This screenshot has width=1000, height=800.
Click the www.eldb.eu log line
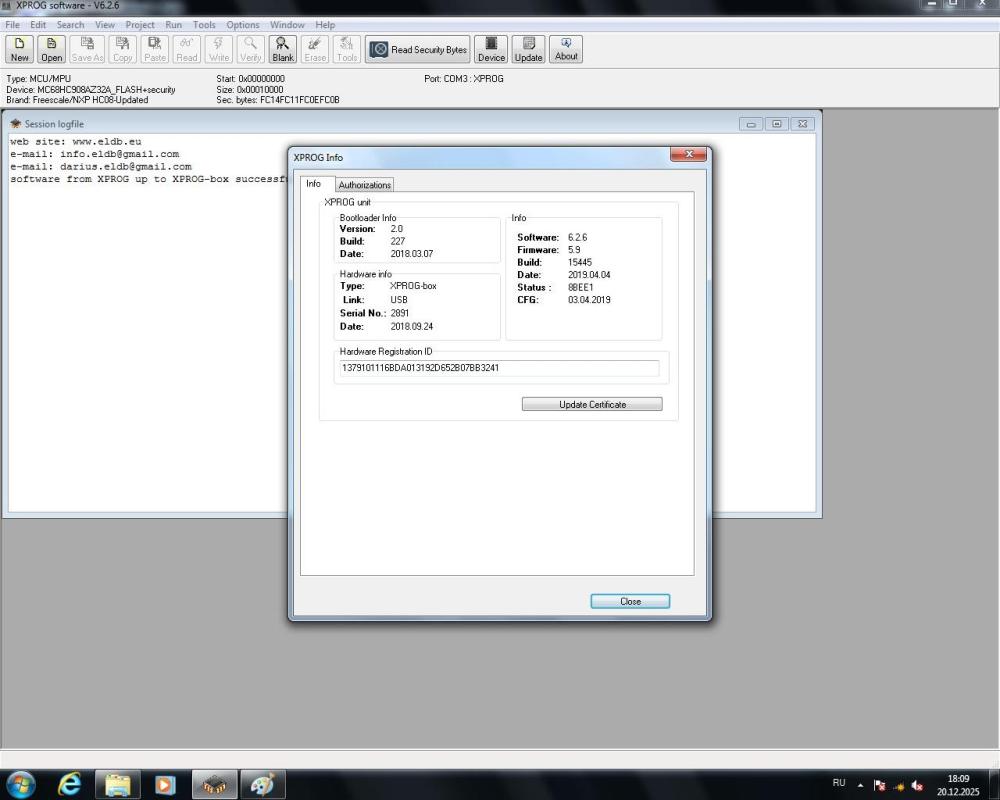[x=76, y=142]
